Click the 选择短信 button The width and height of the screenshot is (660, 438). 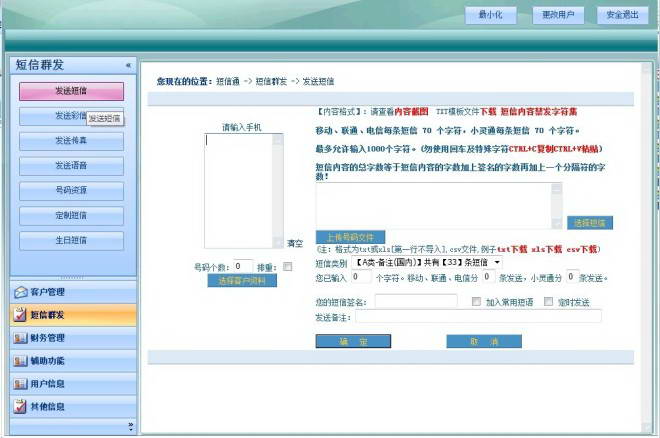pos(590,223)
